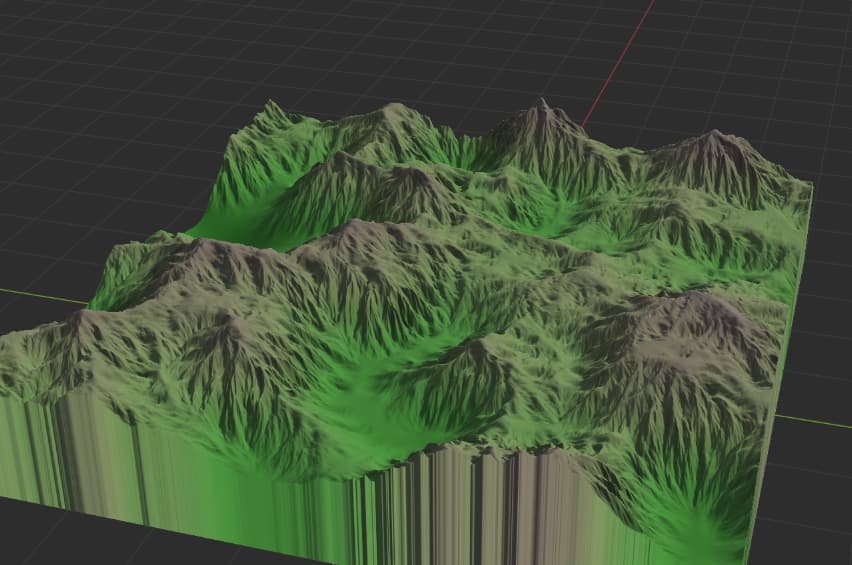Click the rear-left corner mountain peak
The image size is (852, 565).
[272, 105]
